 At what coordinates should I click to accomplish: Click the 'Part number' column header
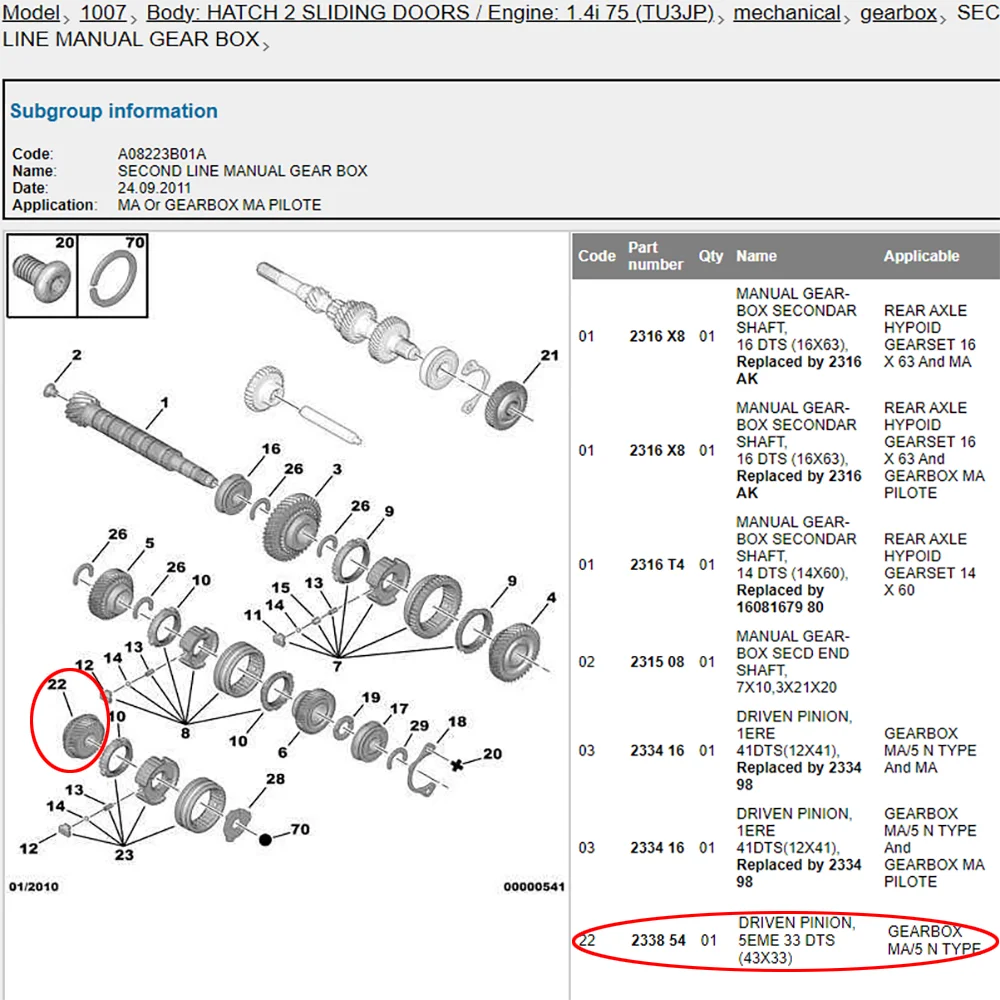tap(655, 256)
